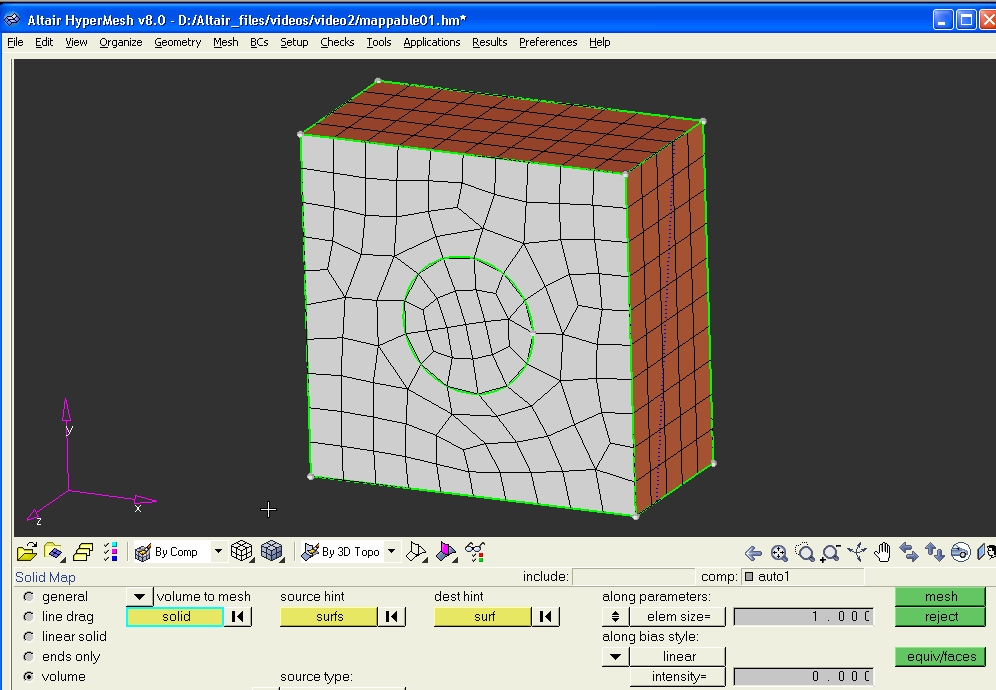Open By Comp dropdown arrow

coord(218,551)
